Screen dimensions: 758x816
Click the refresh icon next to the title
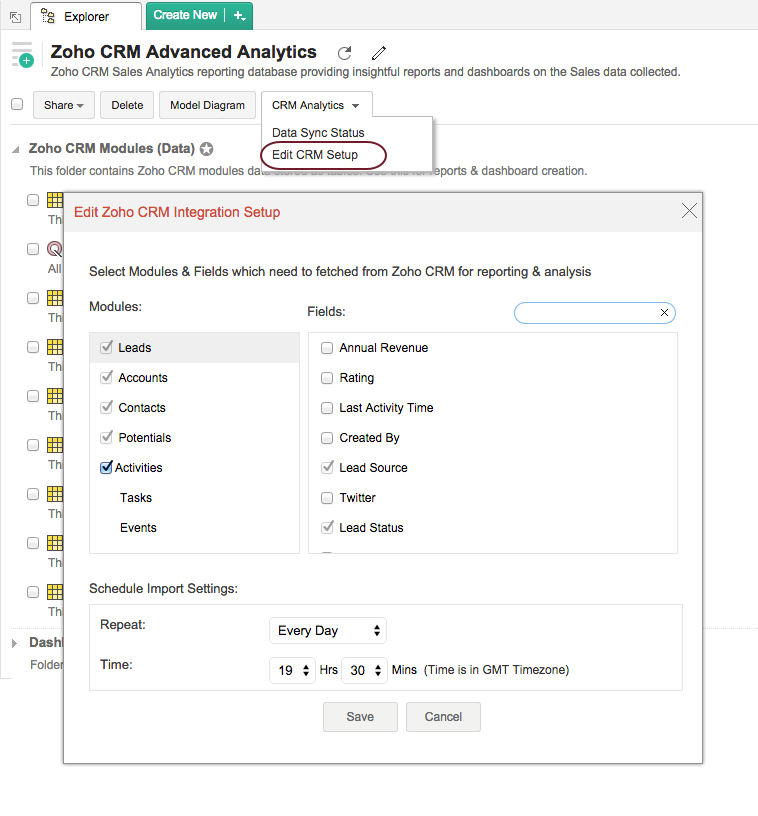pos(344,53)
